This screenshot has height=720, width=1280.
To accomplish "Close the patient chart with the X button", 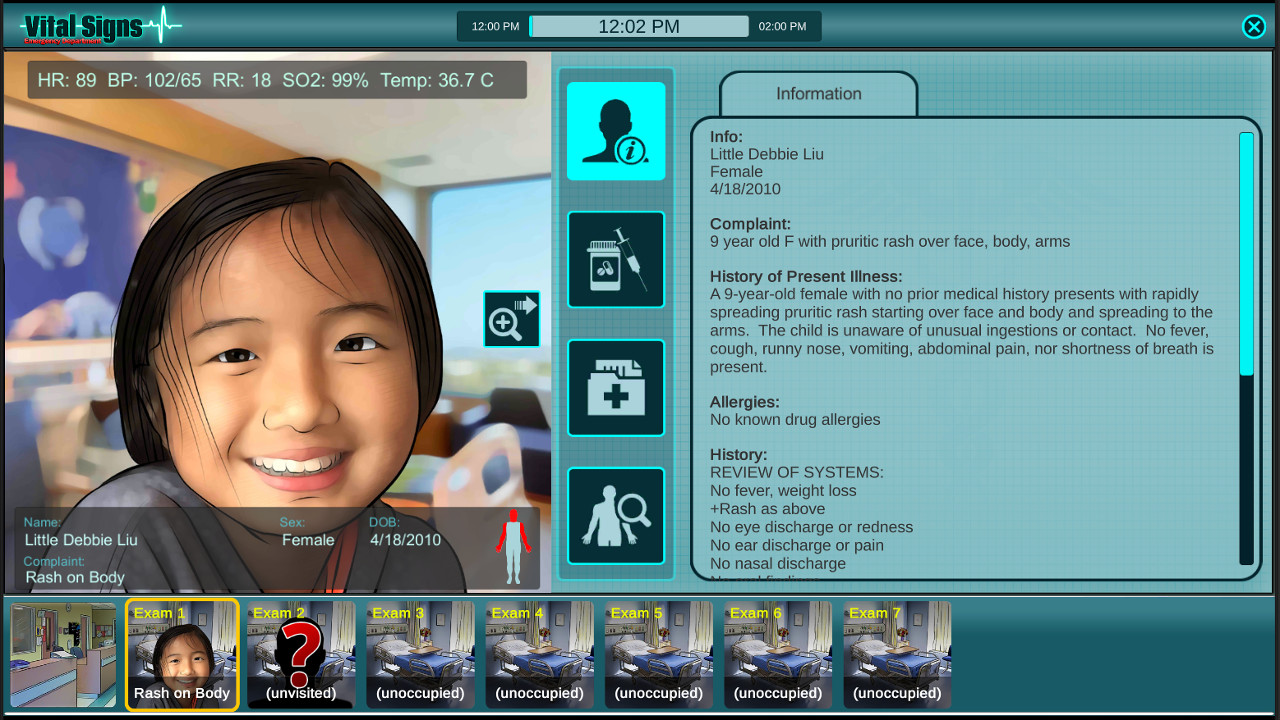I will 1254,27.
